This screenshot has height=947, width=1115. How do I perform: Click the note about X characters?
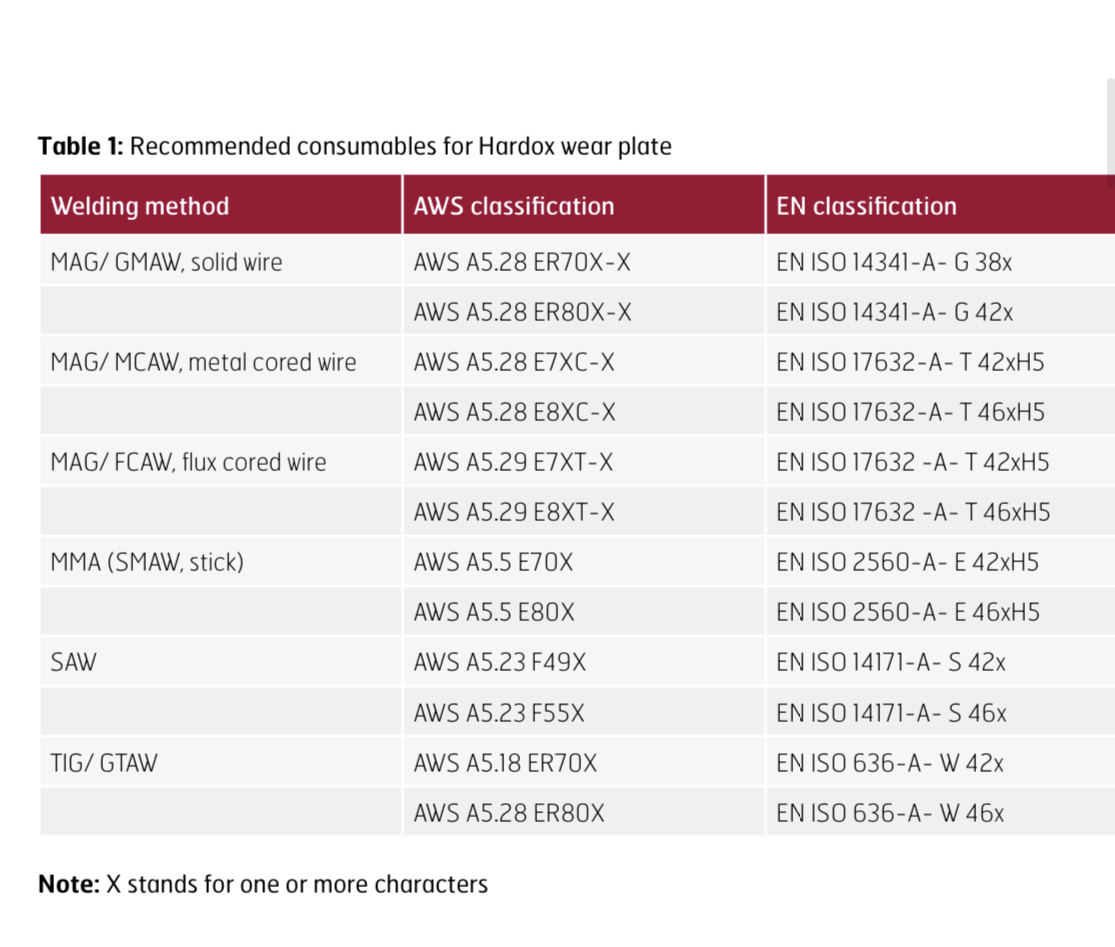(263, 884)
